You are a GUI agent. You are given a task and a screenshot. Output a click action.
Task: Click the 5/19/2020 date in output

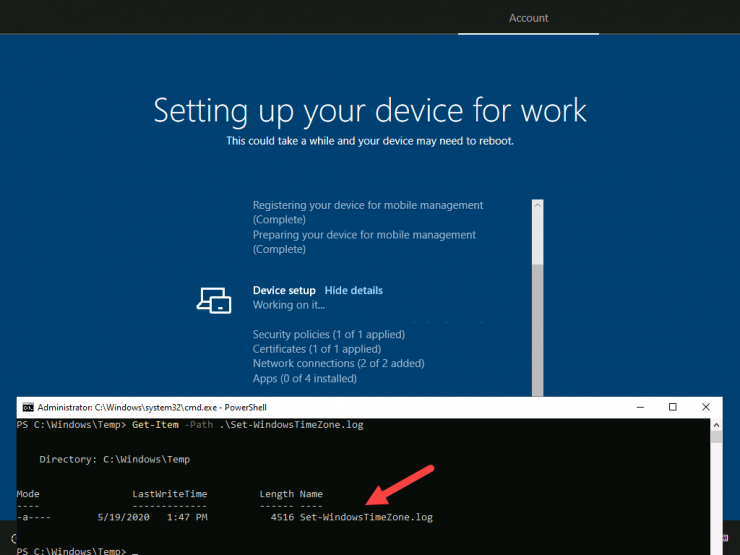click(x=124, y=517)
